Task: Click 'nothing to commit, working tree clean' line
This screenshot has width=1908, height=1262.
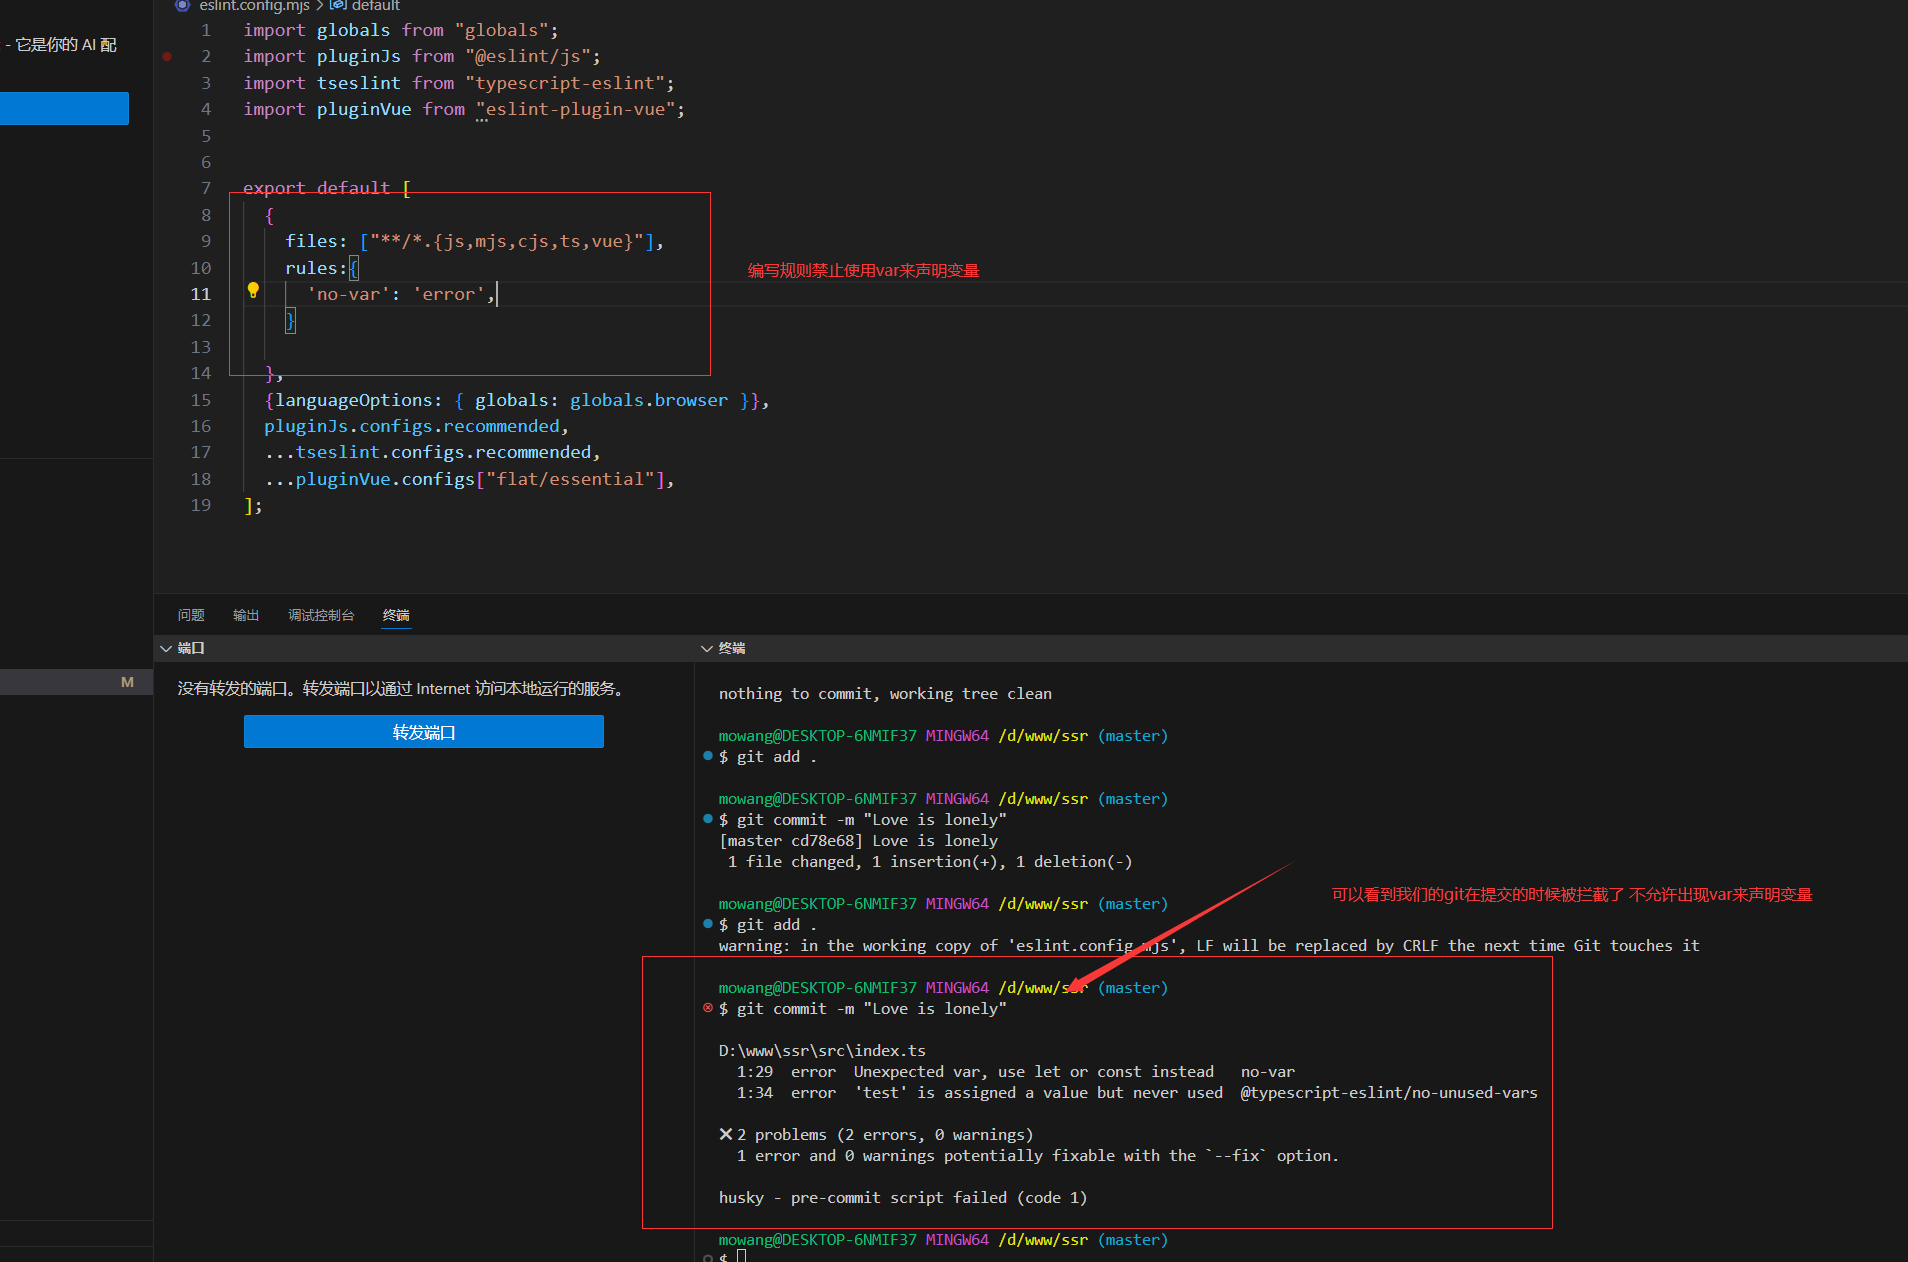Action: point(885,693)
